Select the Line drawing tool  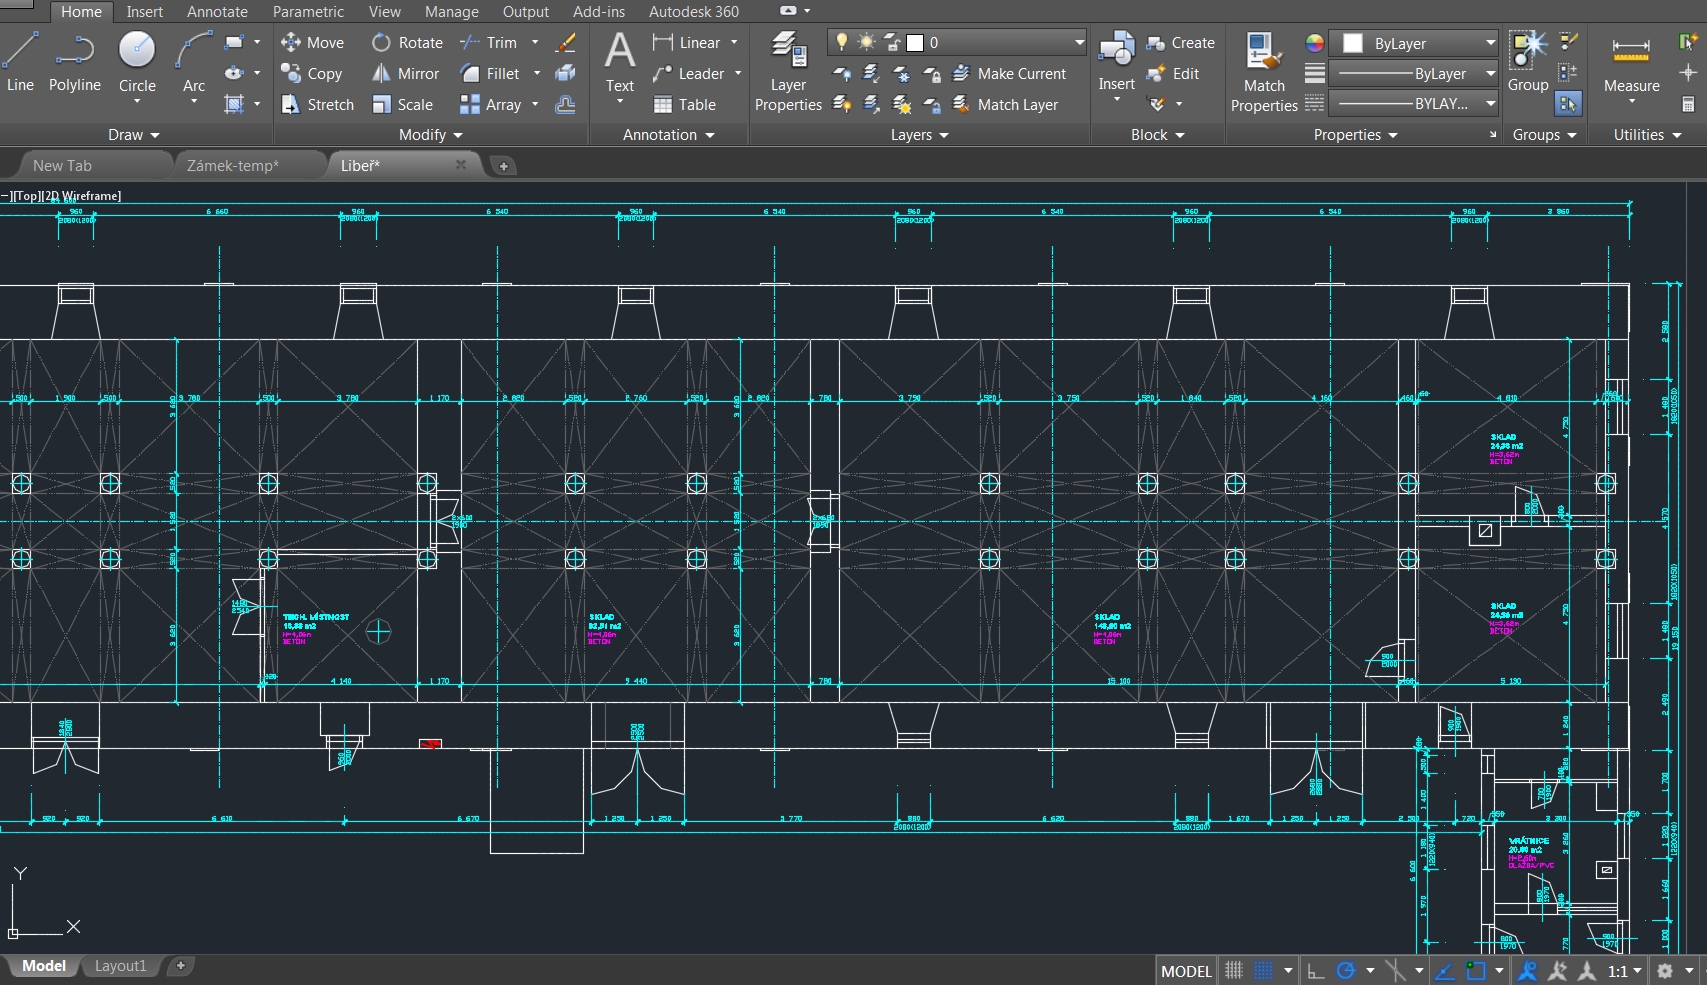click(x=20, y=62)
